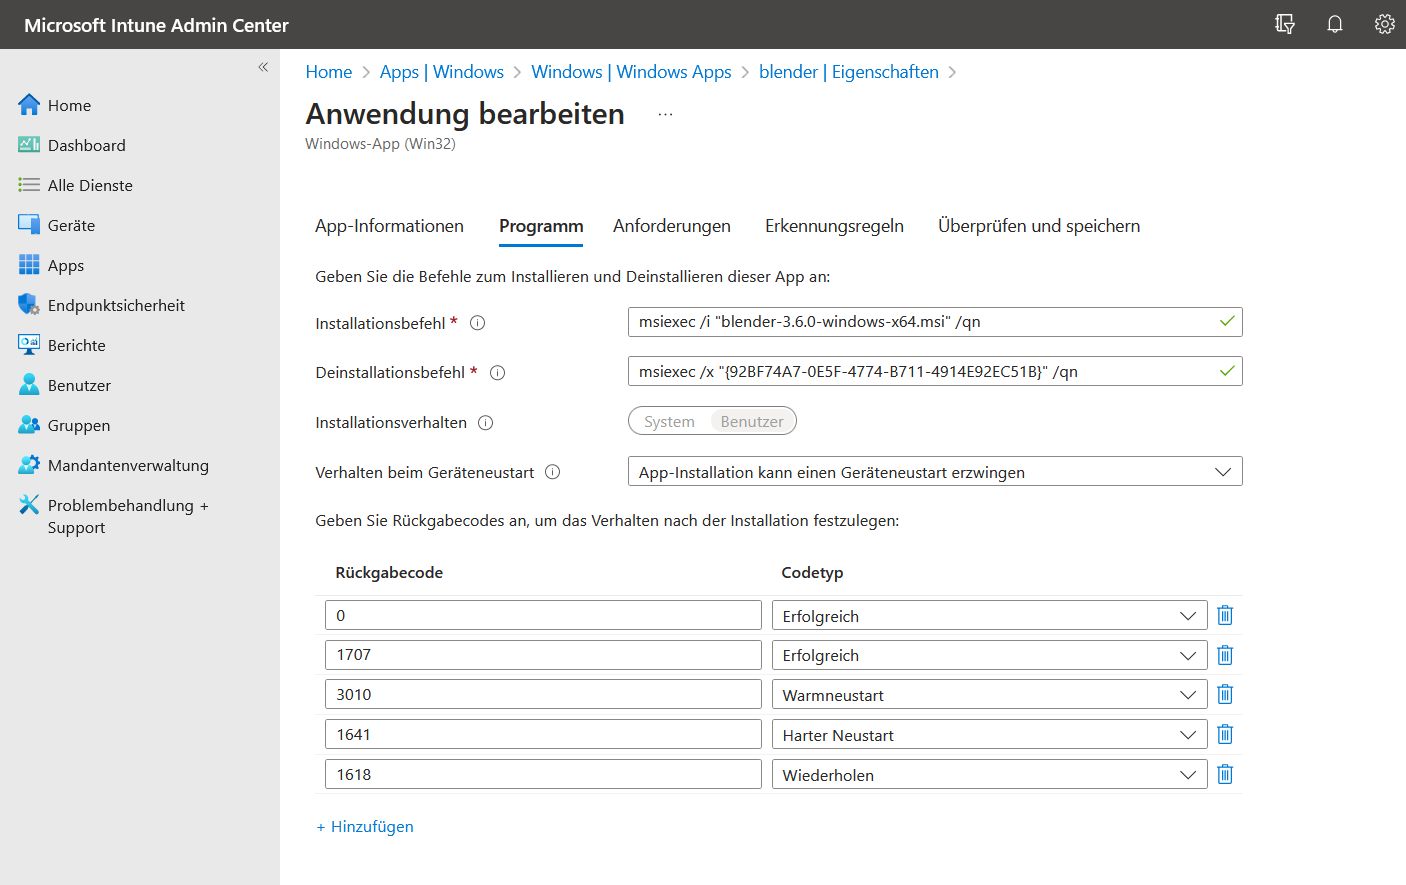Screen dimensions: 1406x885
Task: Open the Wiederholen code type dropdown
Action: point(989,775)
